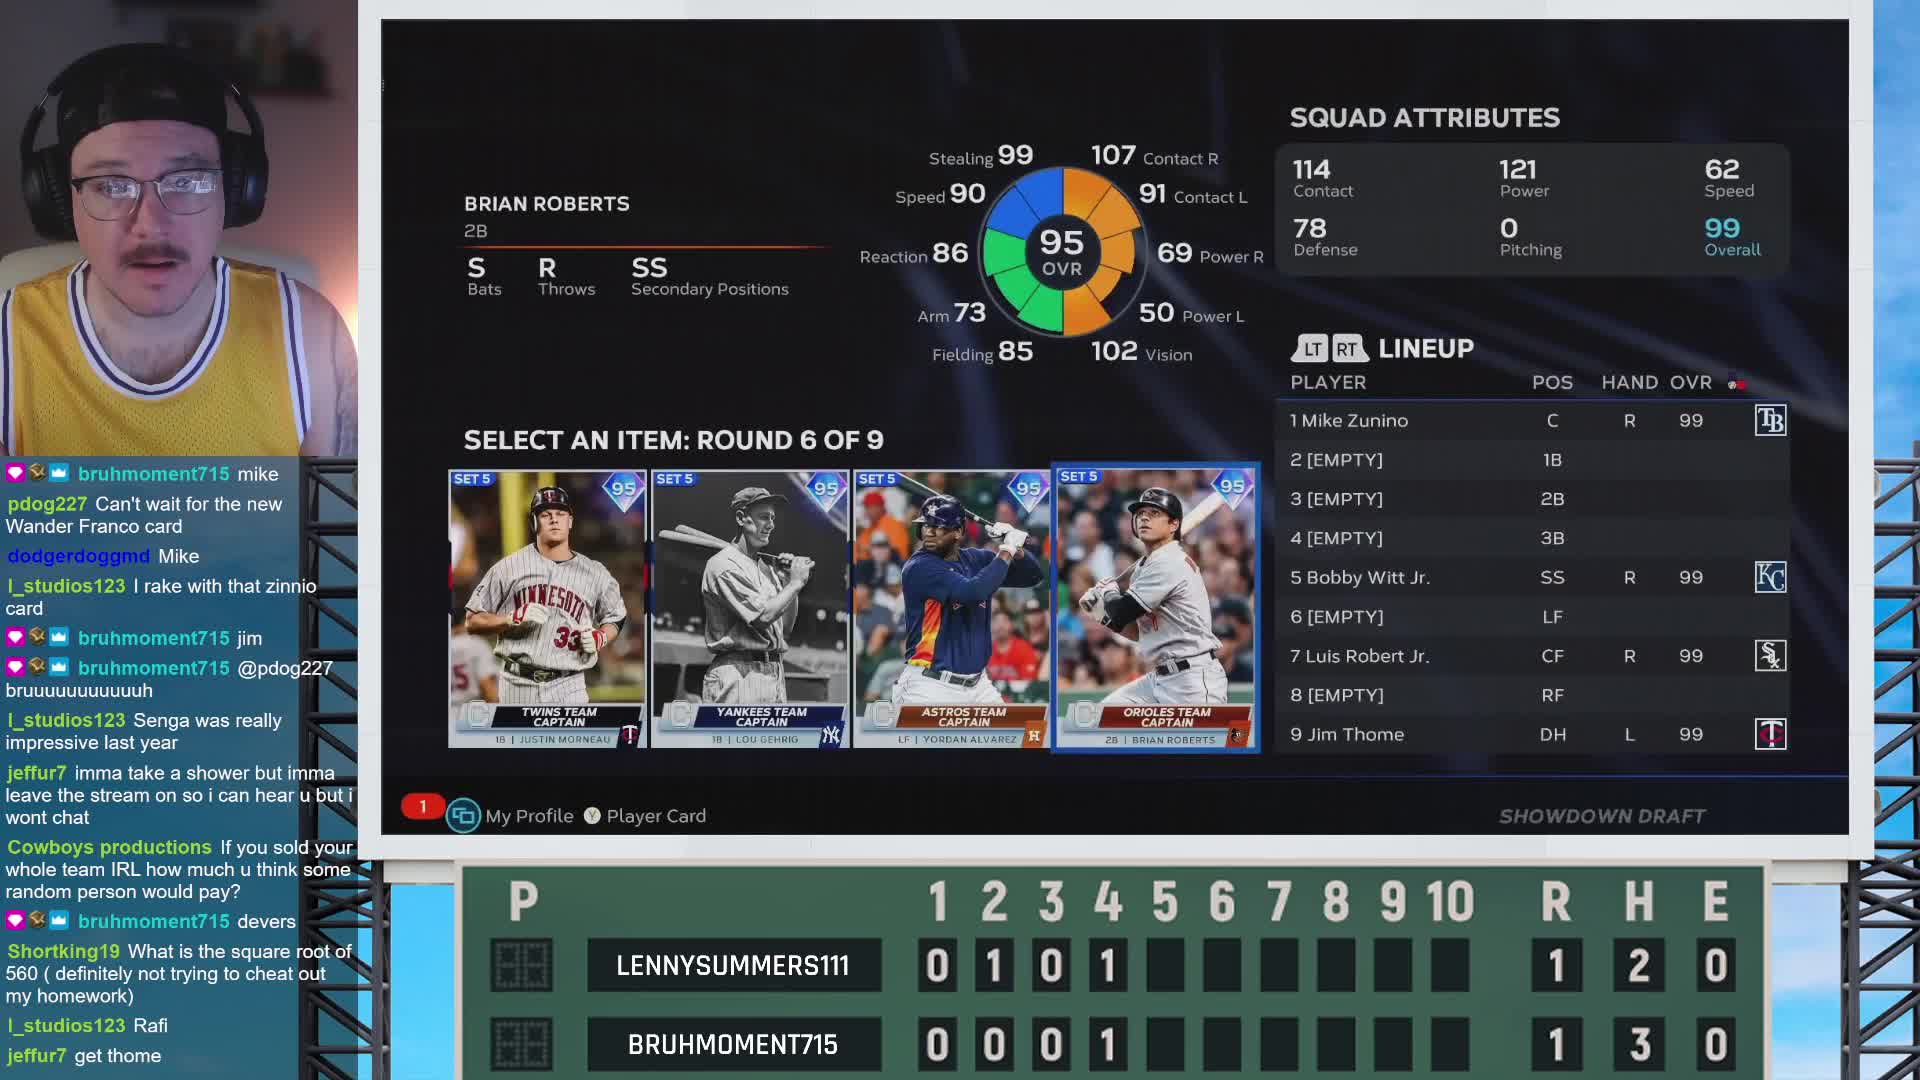This screenshot has height=1080, width=1920.
Task: Click the Twins logo on the Justin Morneau card
Action: pos(630,735)
